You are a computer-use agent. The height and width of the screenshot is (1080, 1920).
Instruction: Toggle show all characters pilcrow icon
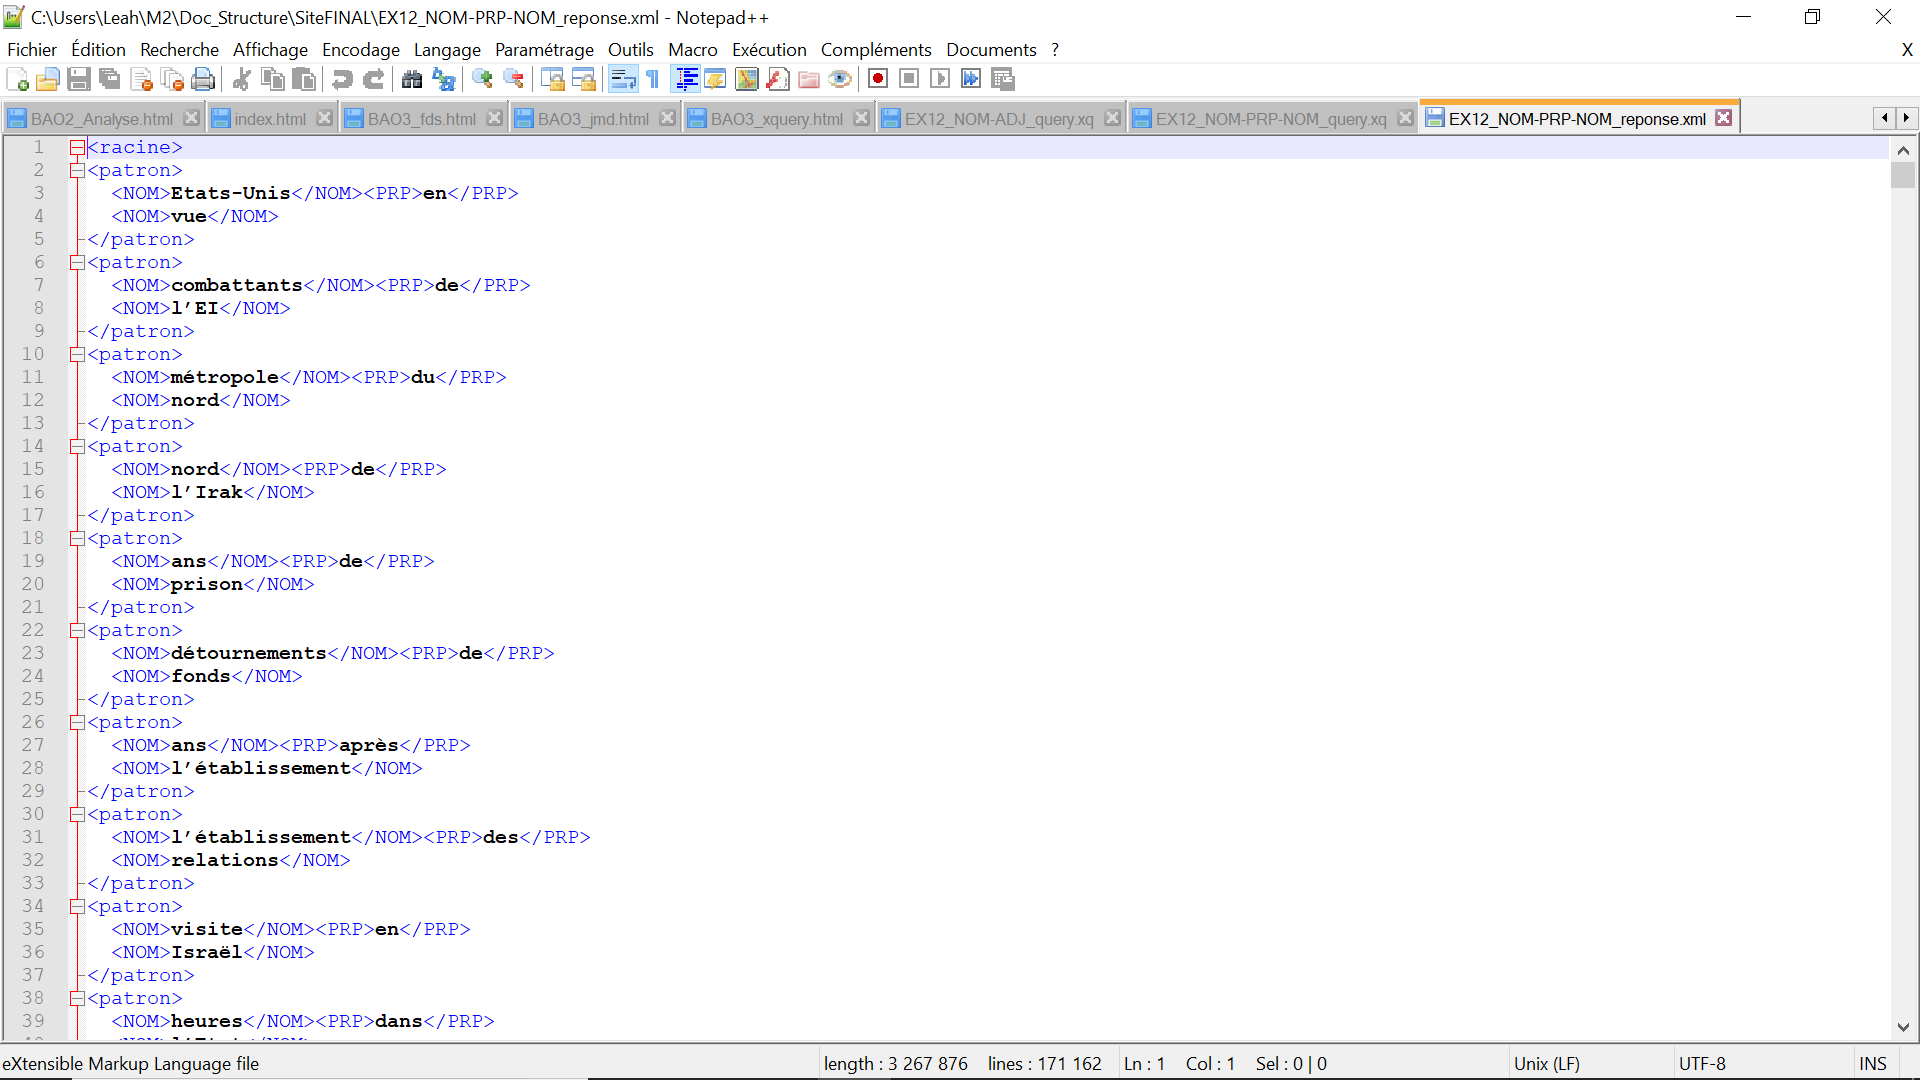[653, 80]
